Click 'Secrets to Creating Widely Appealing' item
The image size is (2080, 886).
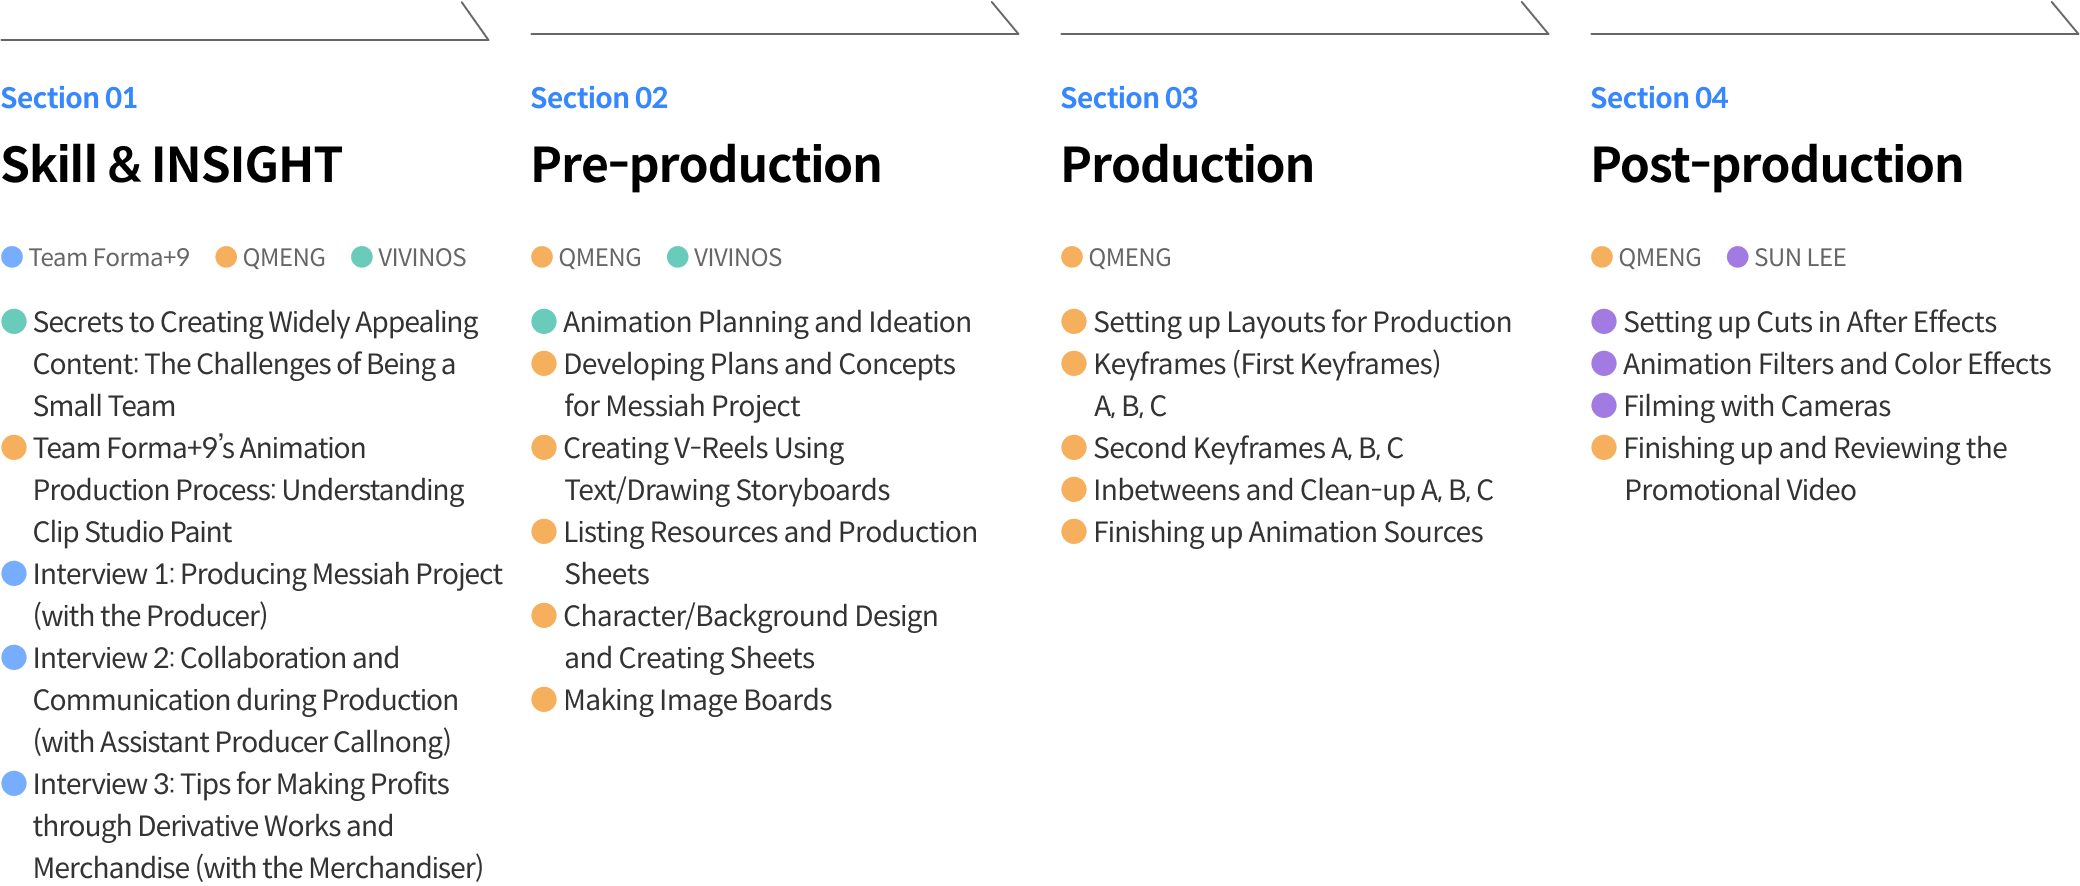point(256,322)
